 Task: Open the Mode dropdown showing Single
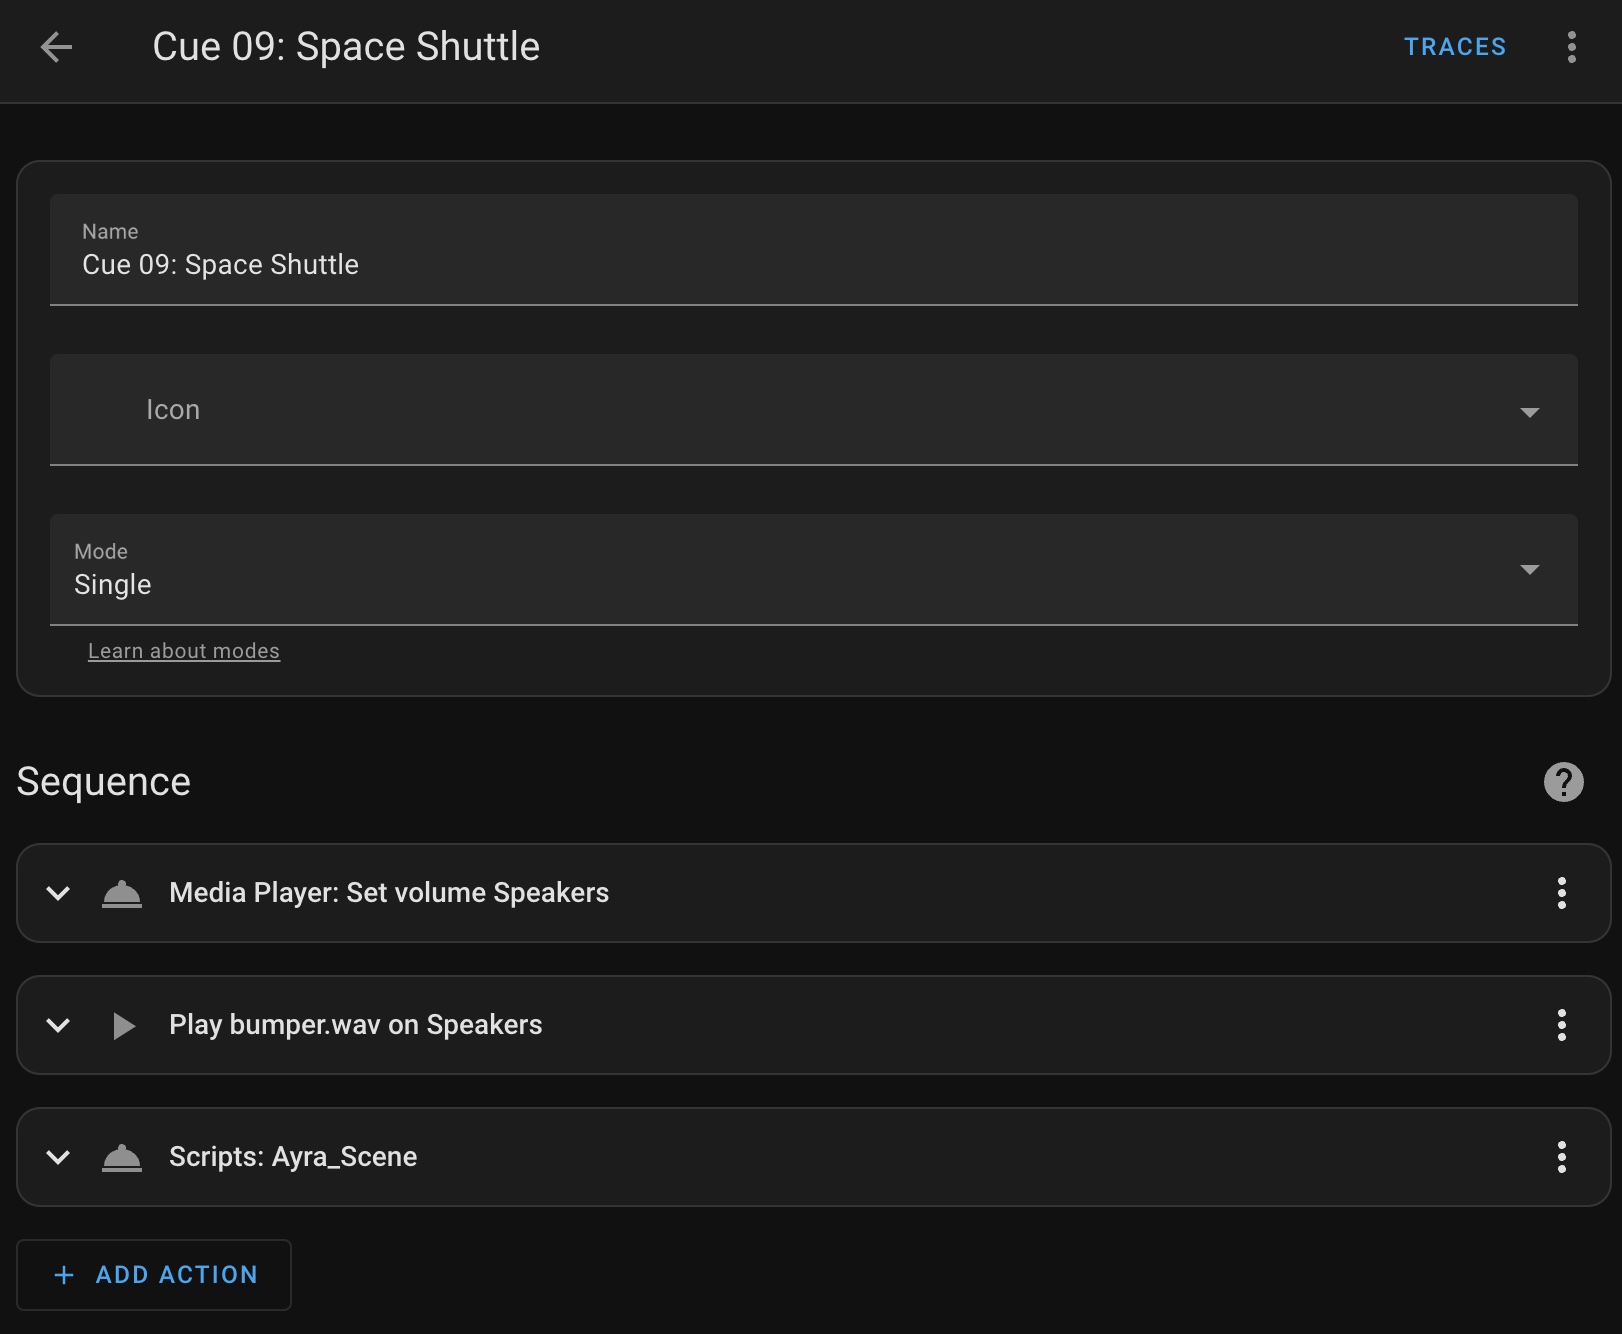pos(814,570)
